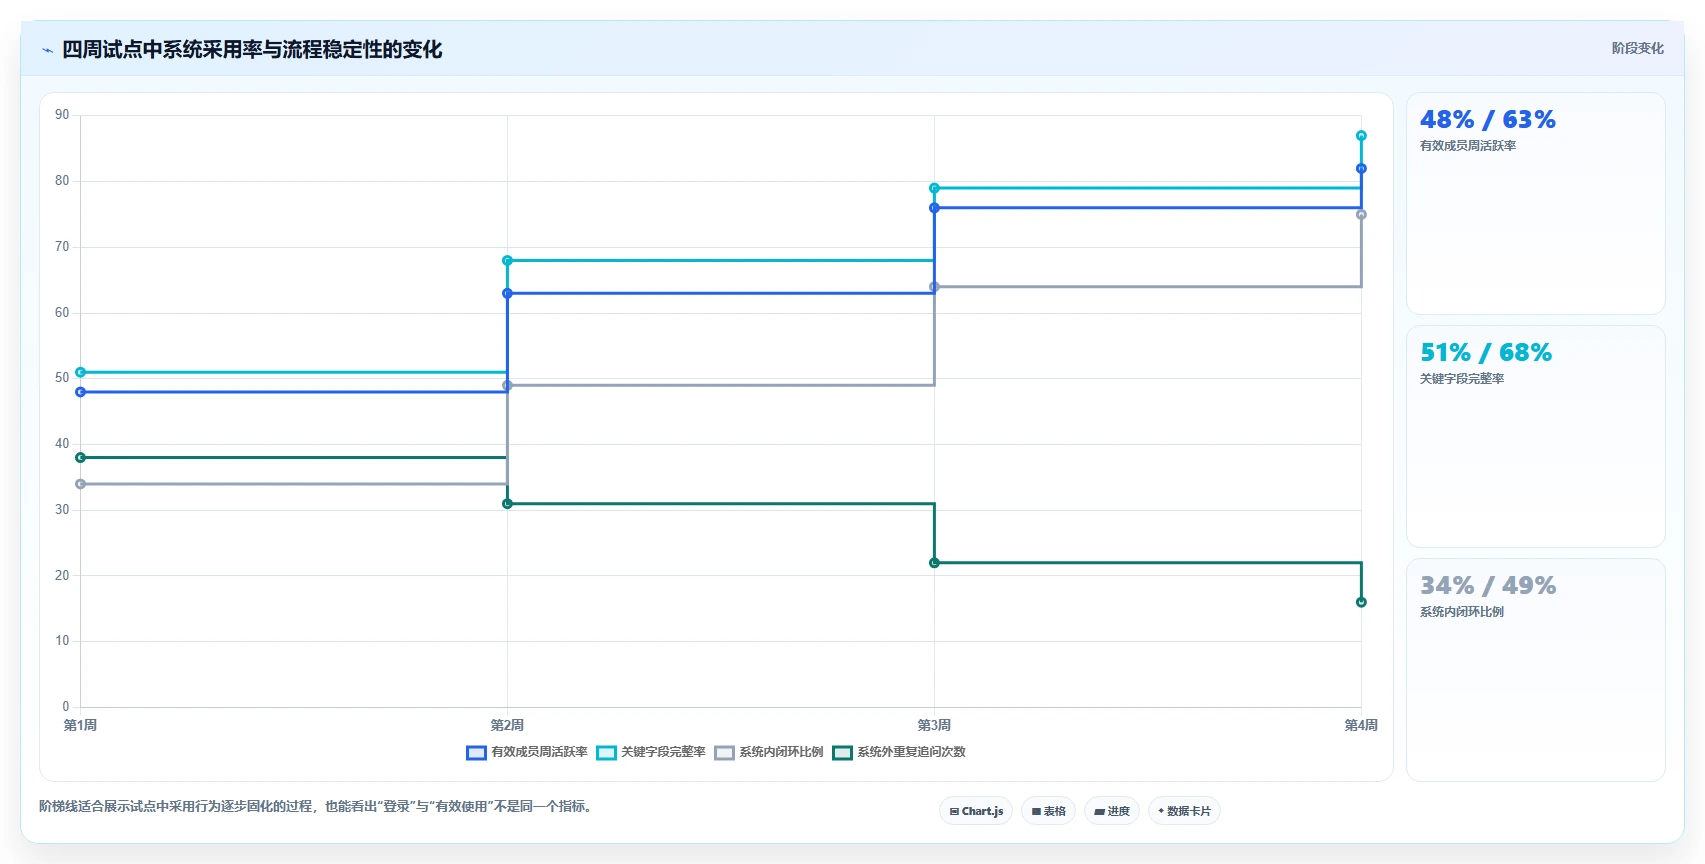Click the week 3 point at 76 on the blue line
The width and height of the screenshot is (1705, 864).
[934, 208]
